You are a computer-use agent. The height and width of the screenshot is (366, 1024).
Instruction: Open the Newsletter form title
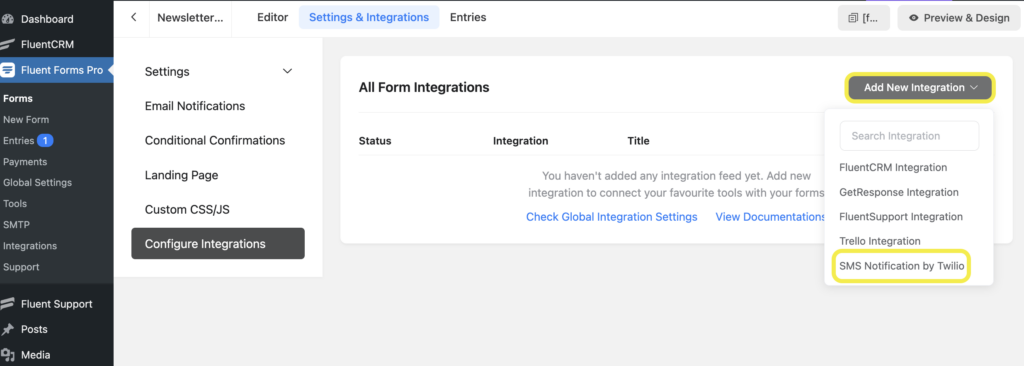coord(190,18)
